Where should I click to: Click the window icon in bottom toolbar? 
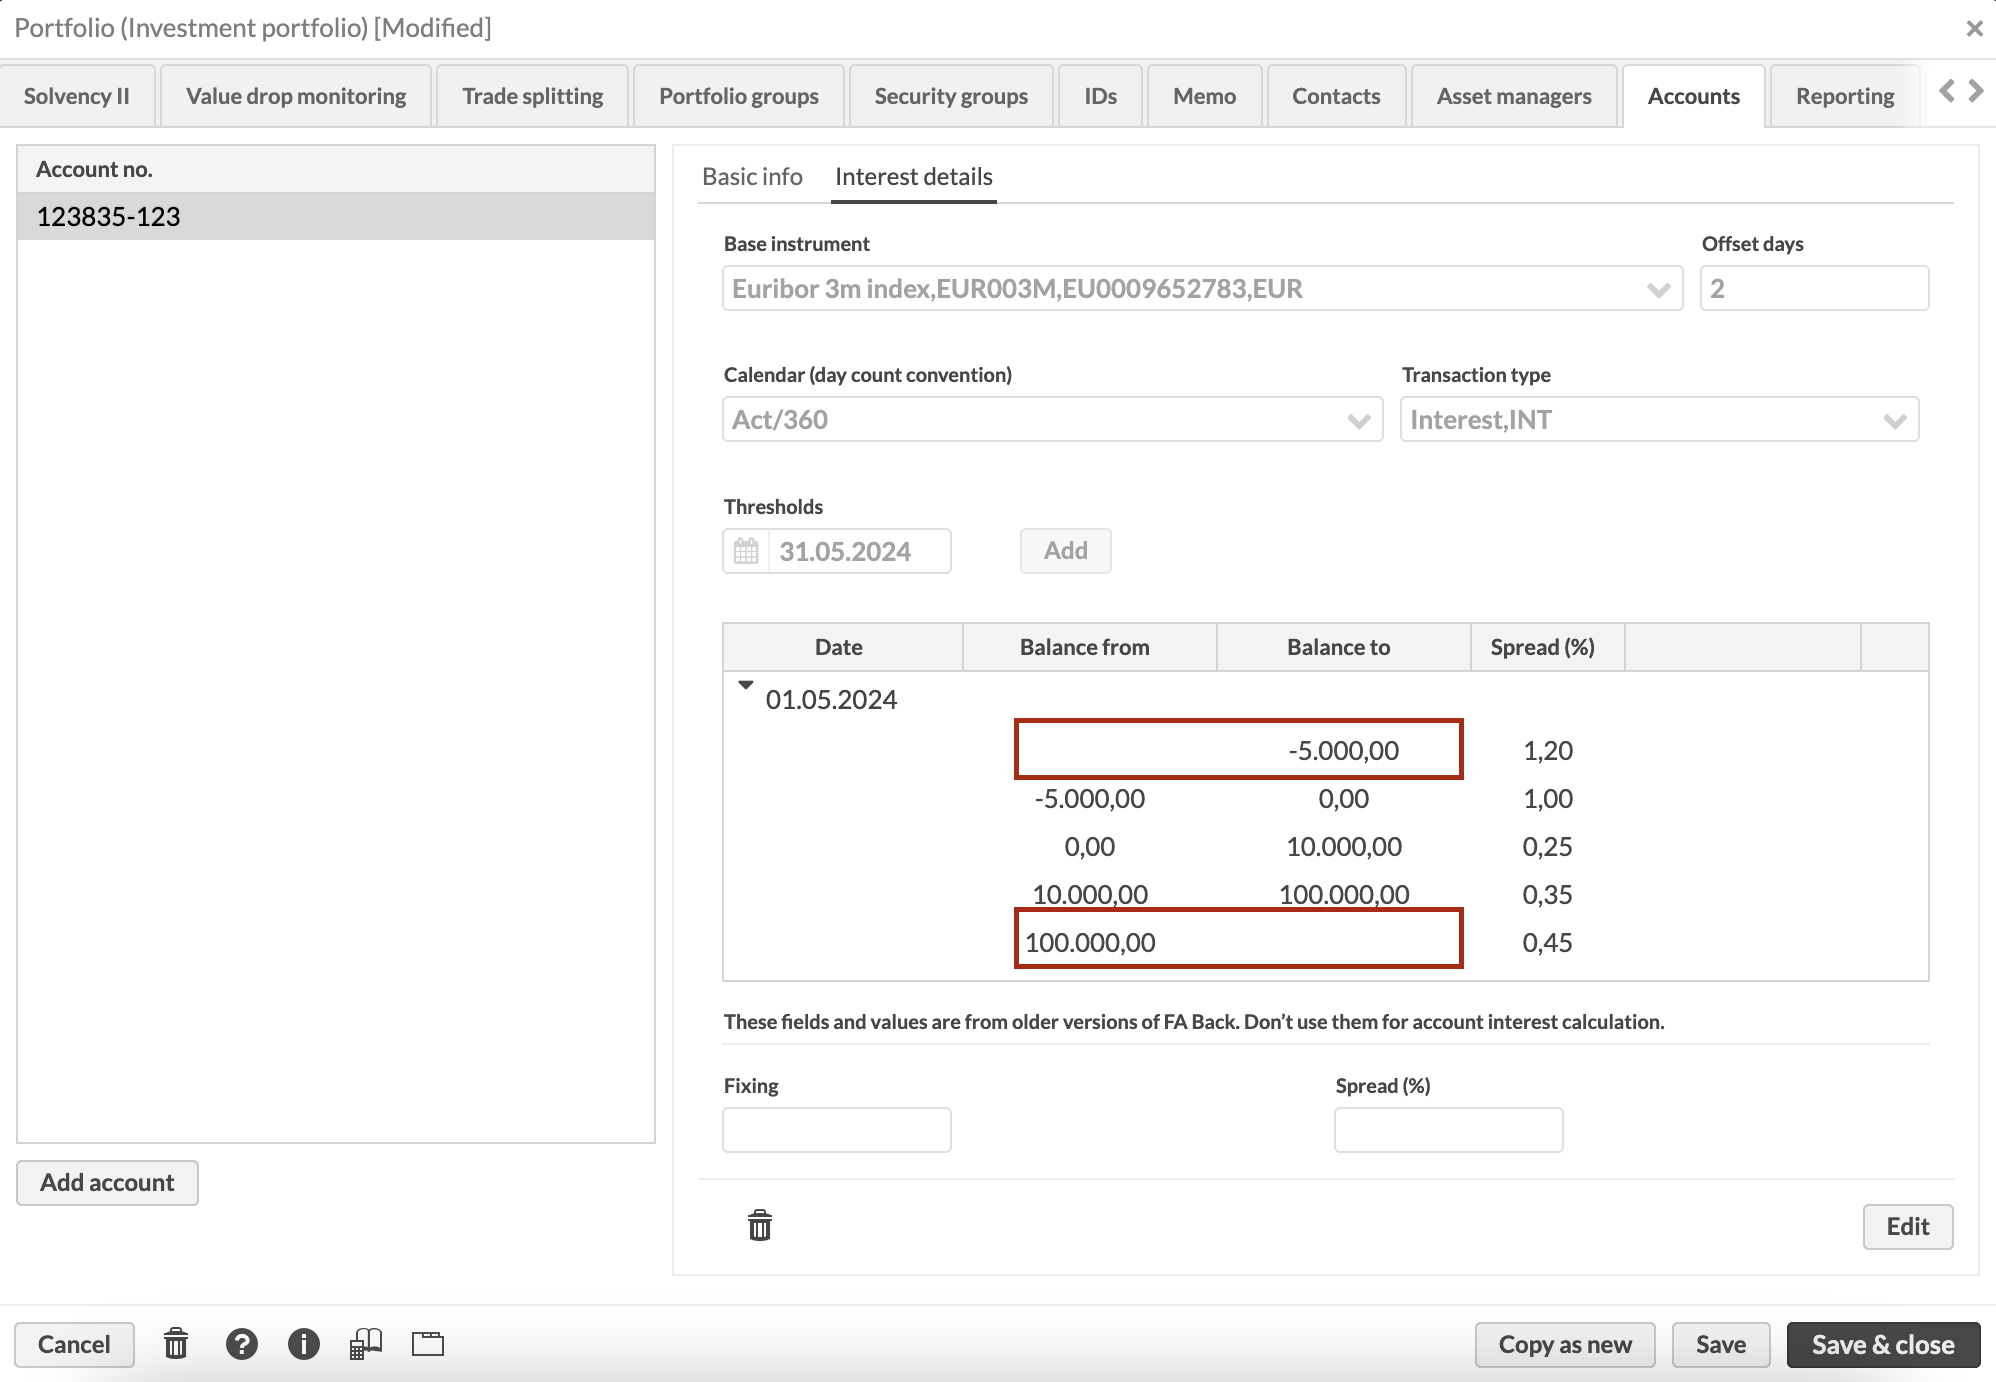(428, 1344)
